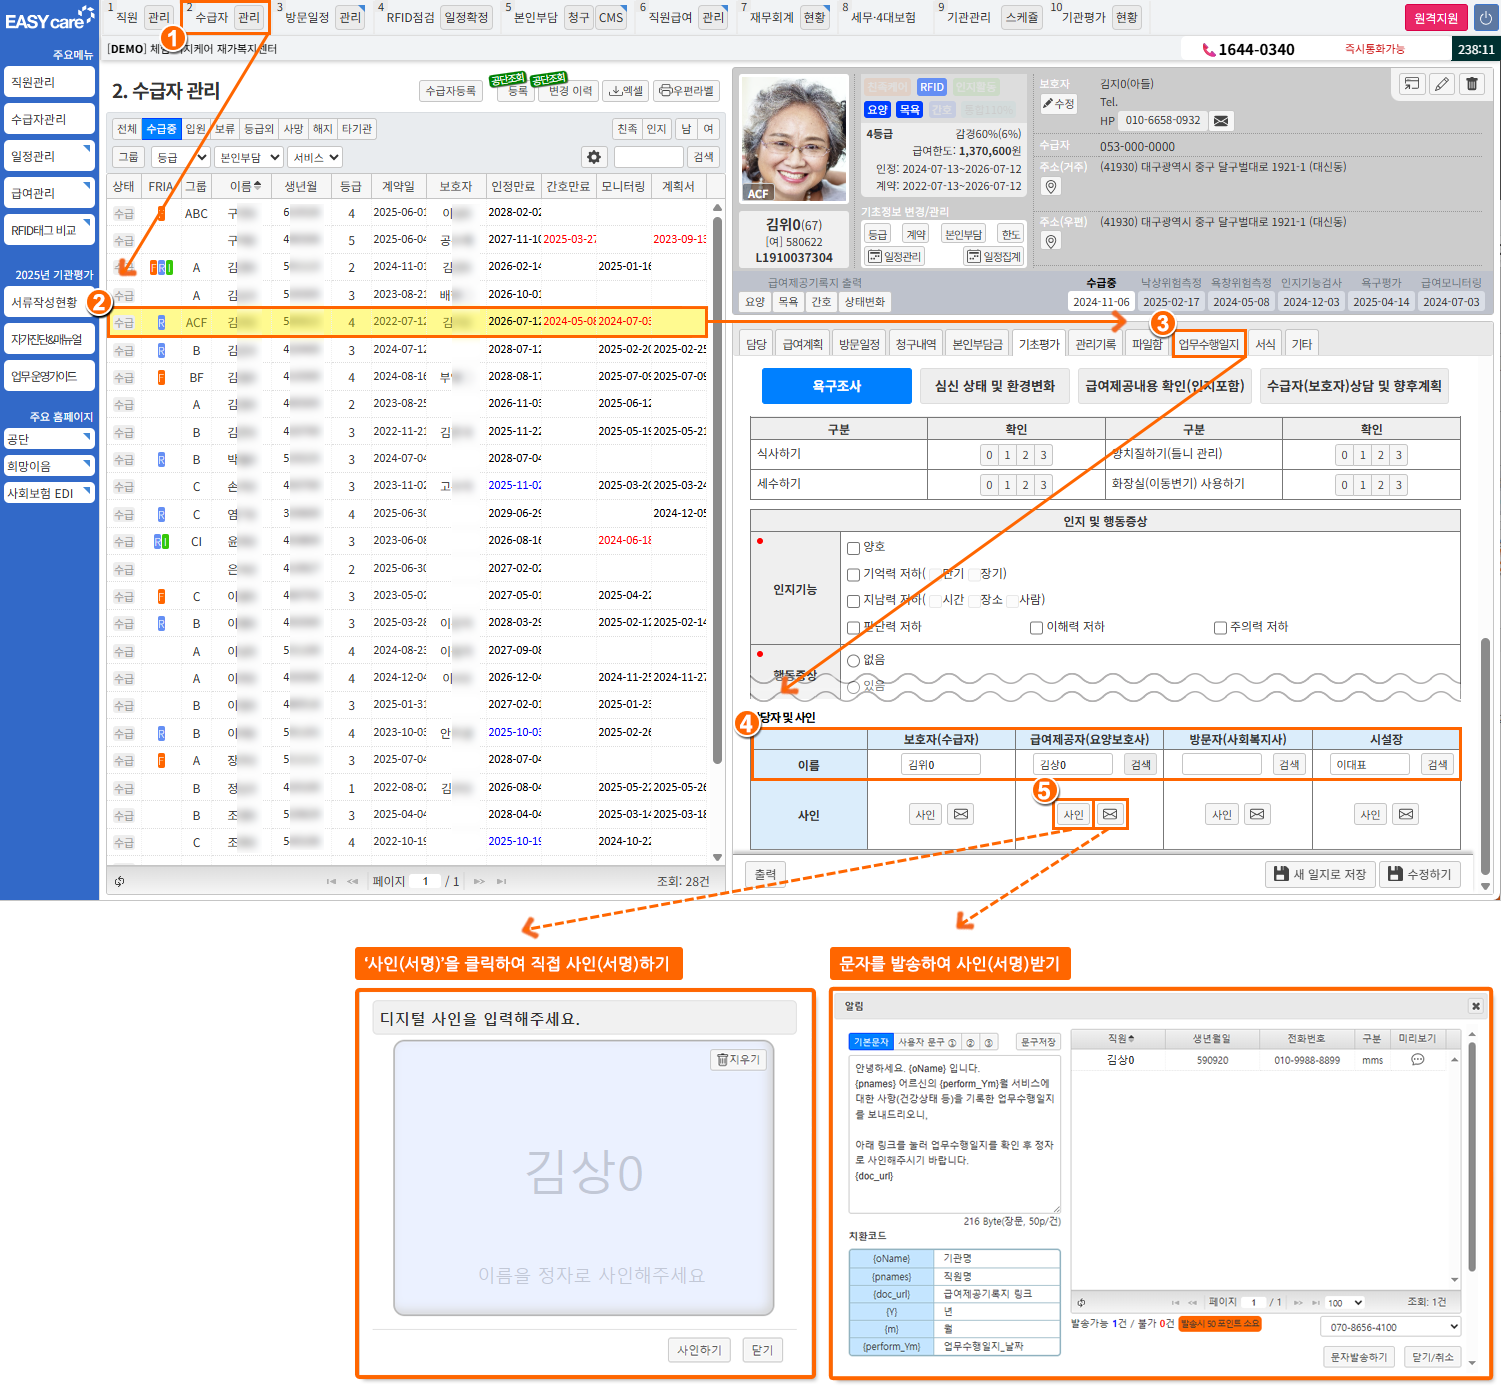Click recipient search input field
Screen dimensions: 1501x1400
click(648, 157)
